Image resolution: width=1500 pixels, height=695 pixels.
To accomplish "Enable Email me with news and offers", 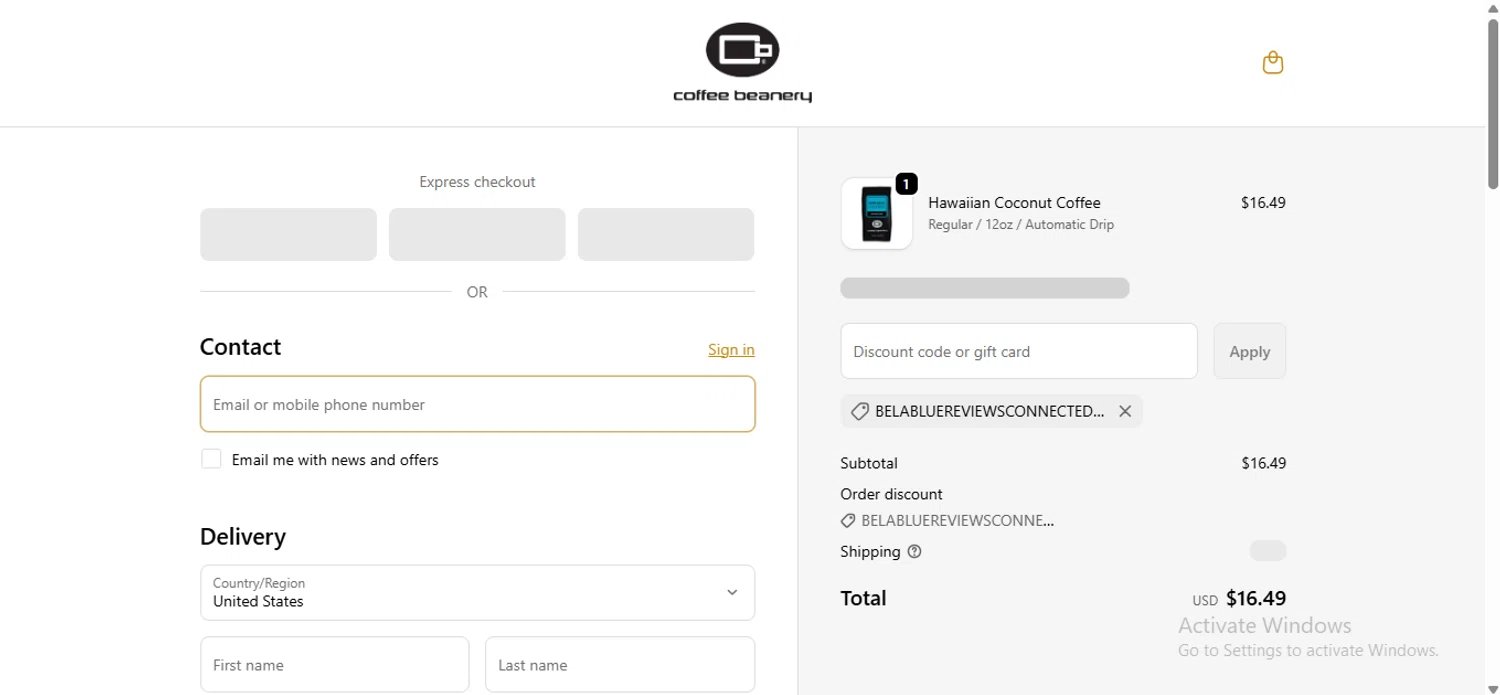I will pyautogui.click(x=211, y=459).
